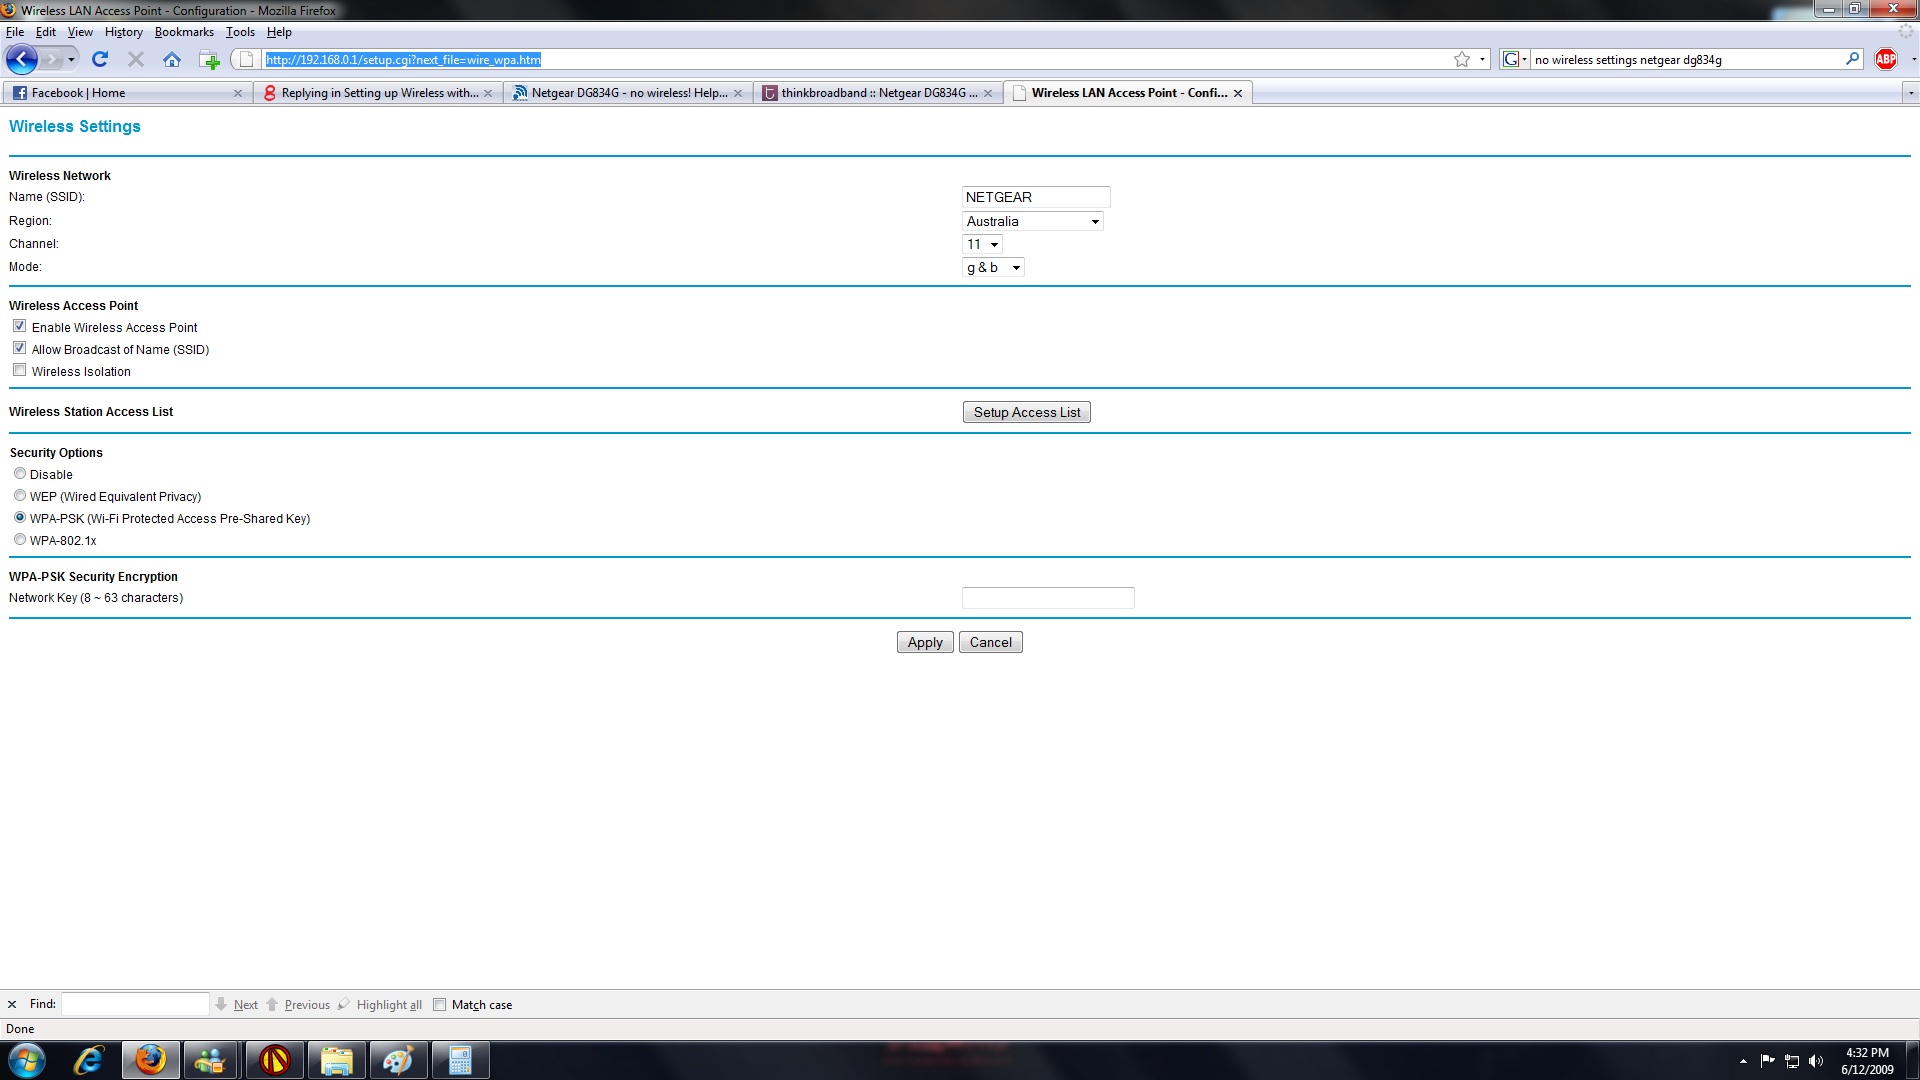Click the Name (SSID) field containing NETGEAR
1920x1080 pixels.
1036,197
